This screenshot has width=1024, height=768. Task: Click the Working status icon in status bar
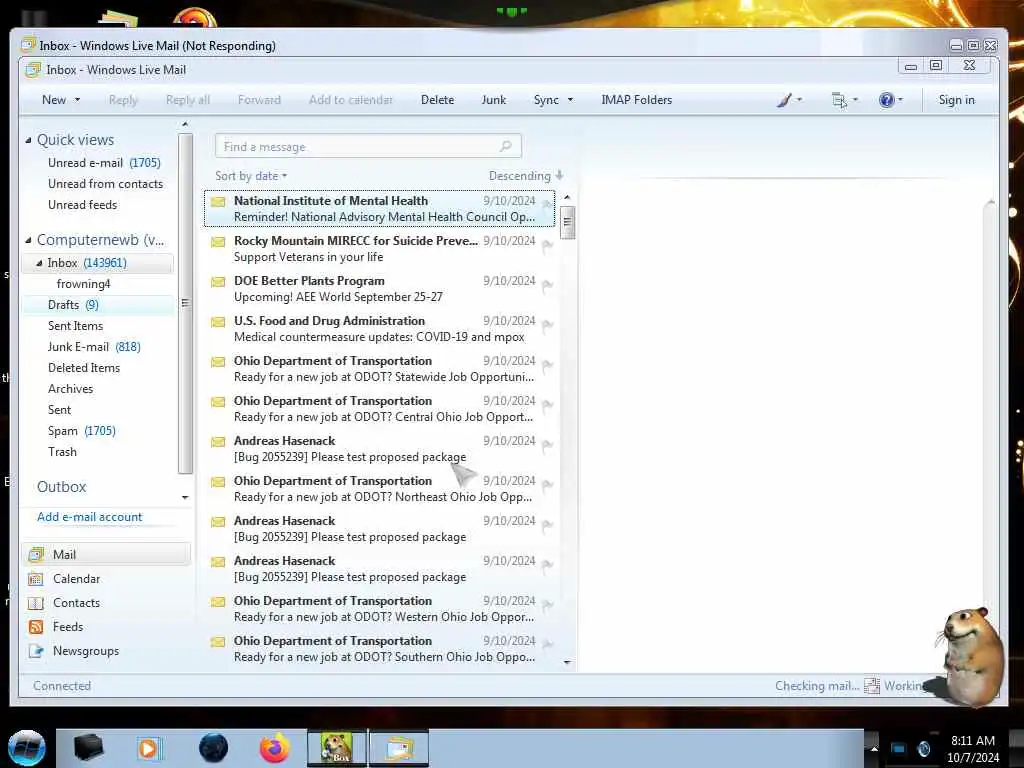[x=872, y=686]
